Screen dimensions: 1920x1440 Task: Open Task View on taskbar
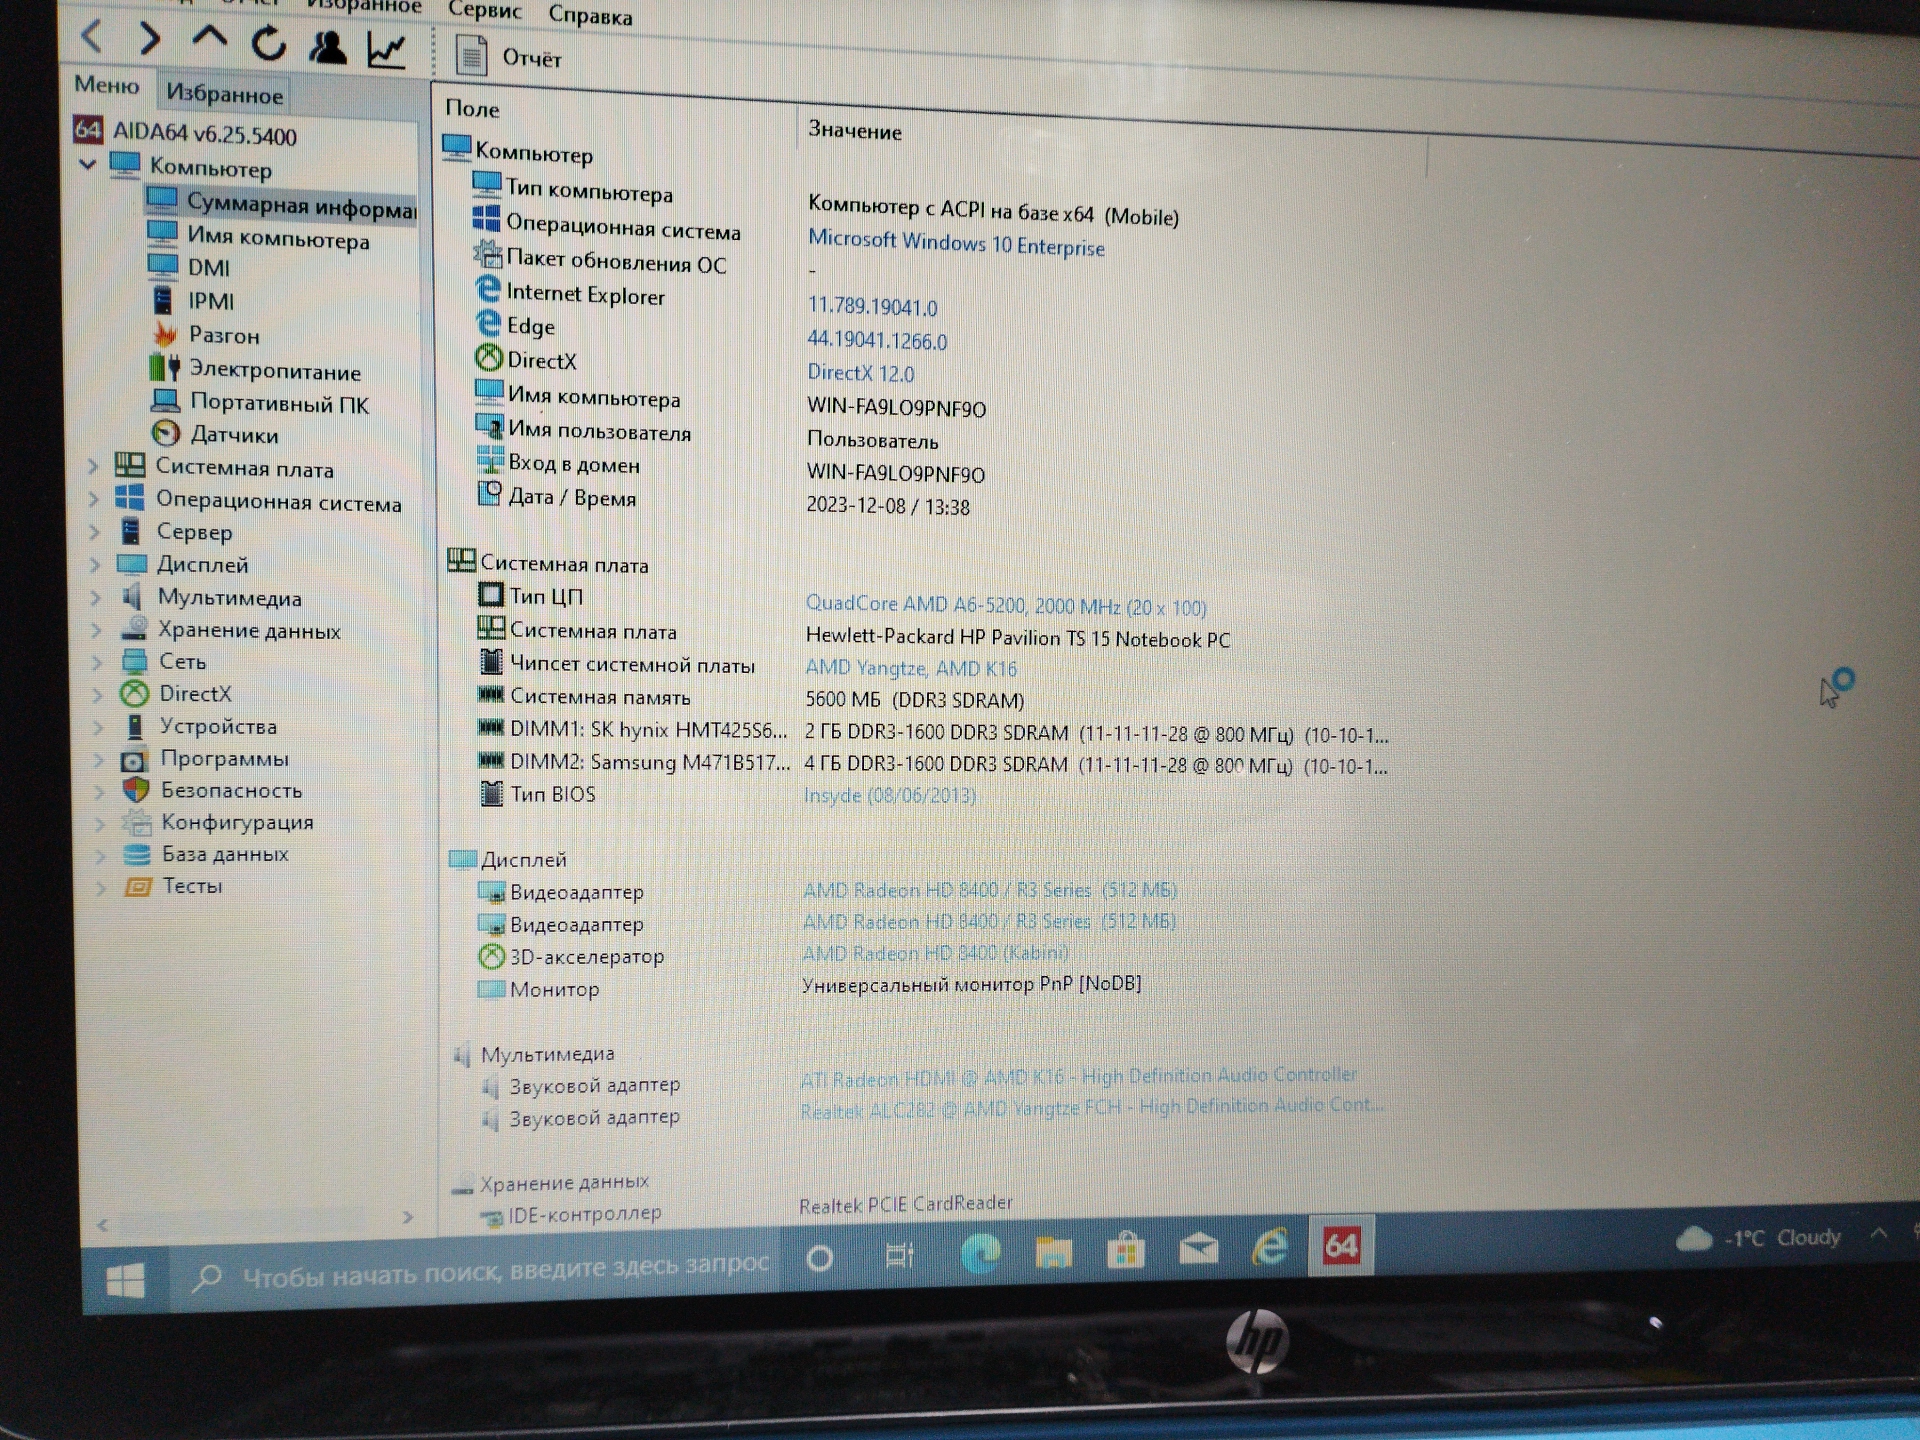click(900, 1255)
